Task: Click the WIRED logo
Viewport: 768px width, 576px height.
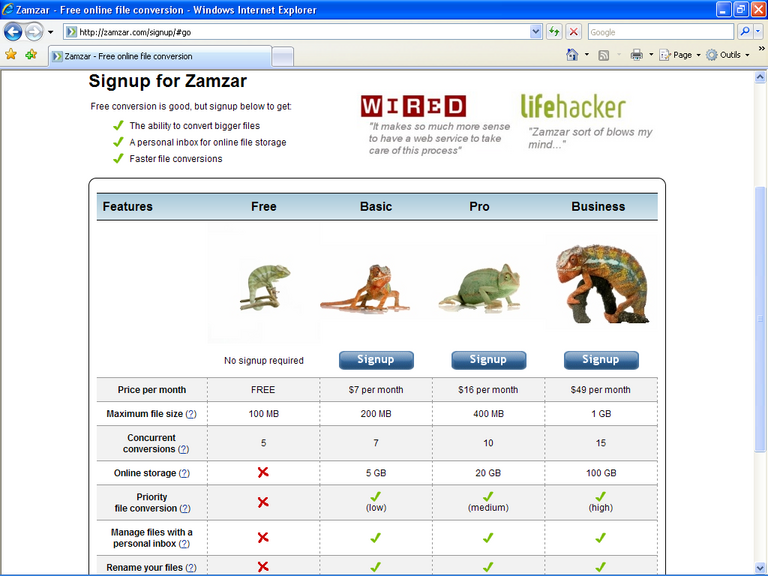Action: pos(413,106)
